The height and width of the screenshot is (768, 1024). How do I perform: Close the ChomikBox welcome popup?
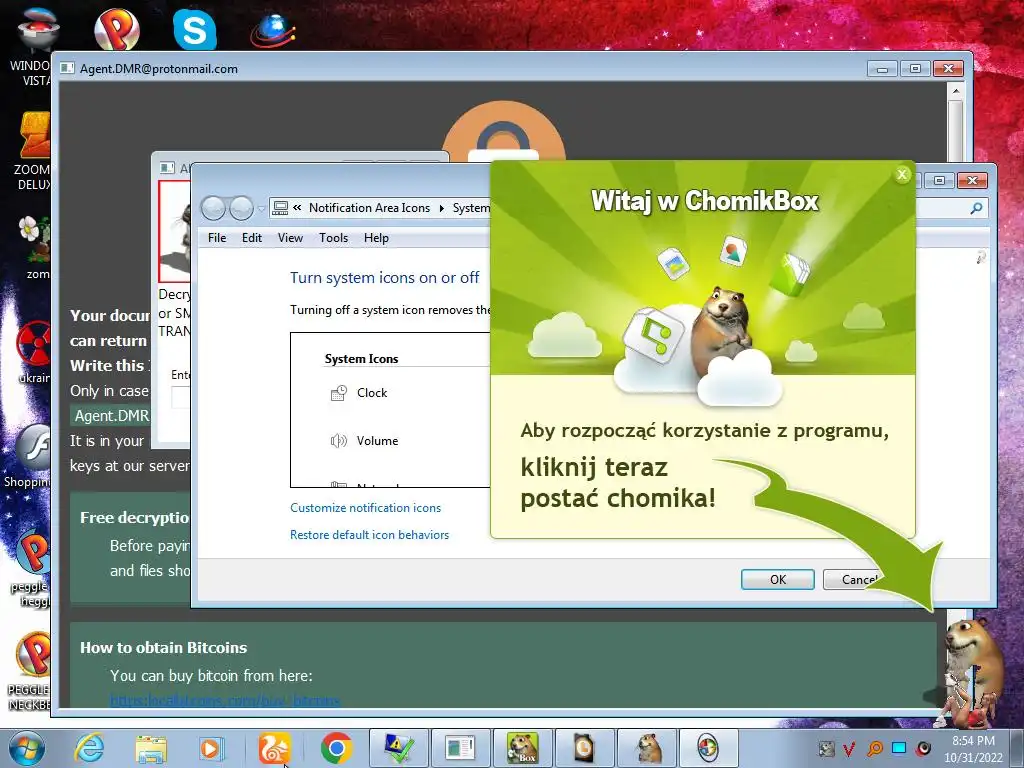coord(902,174)
